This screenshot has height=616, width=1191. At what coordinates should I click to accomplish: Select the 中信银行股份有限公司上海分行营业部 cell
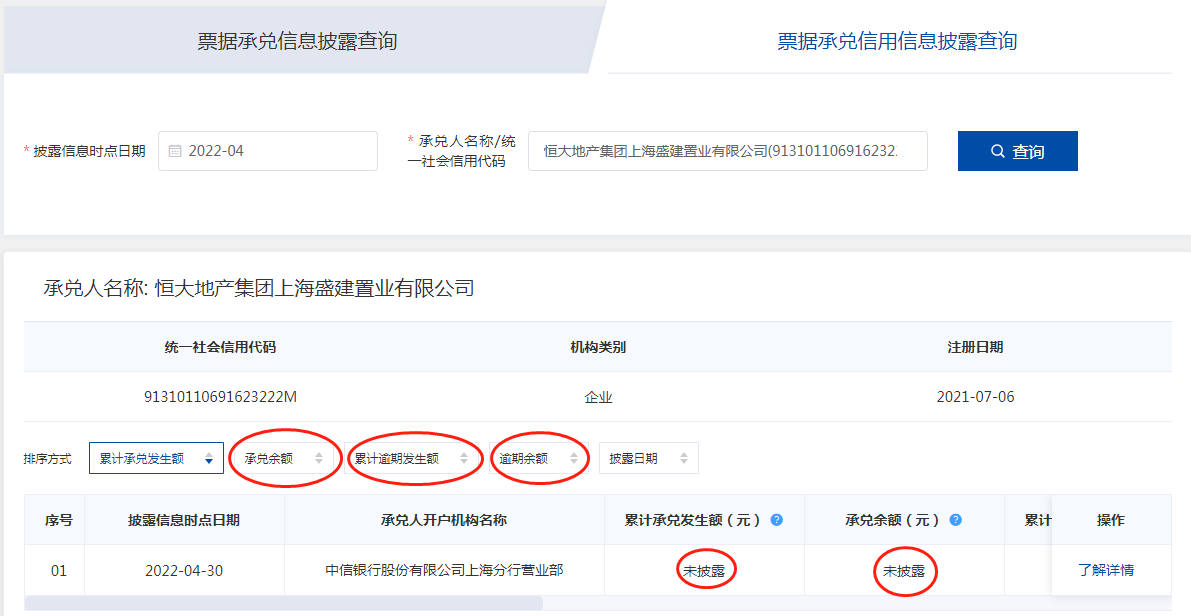(x=444, y=570)
